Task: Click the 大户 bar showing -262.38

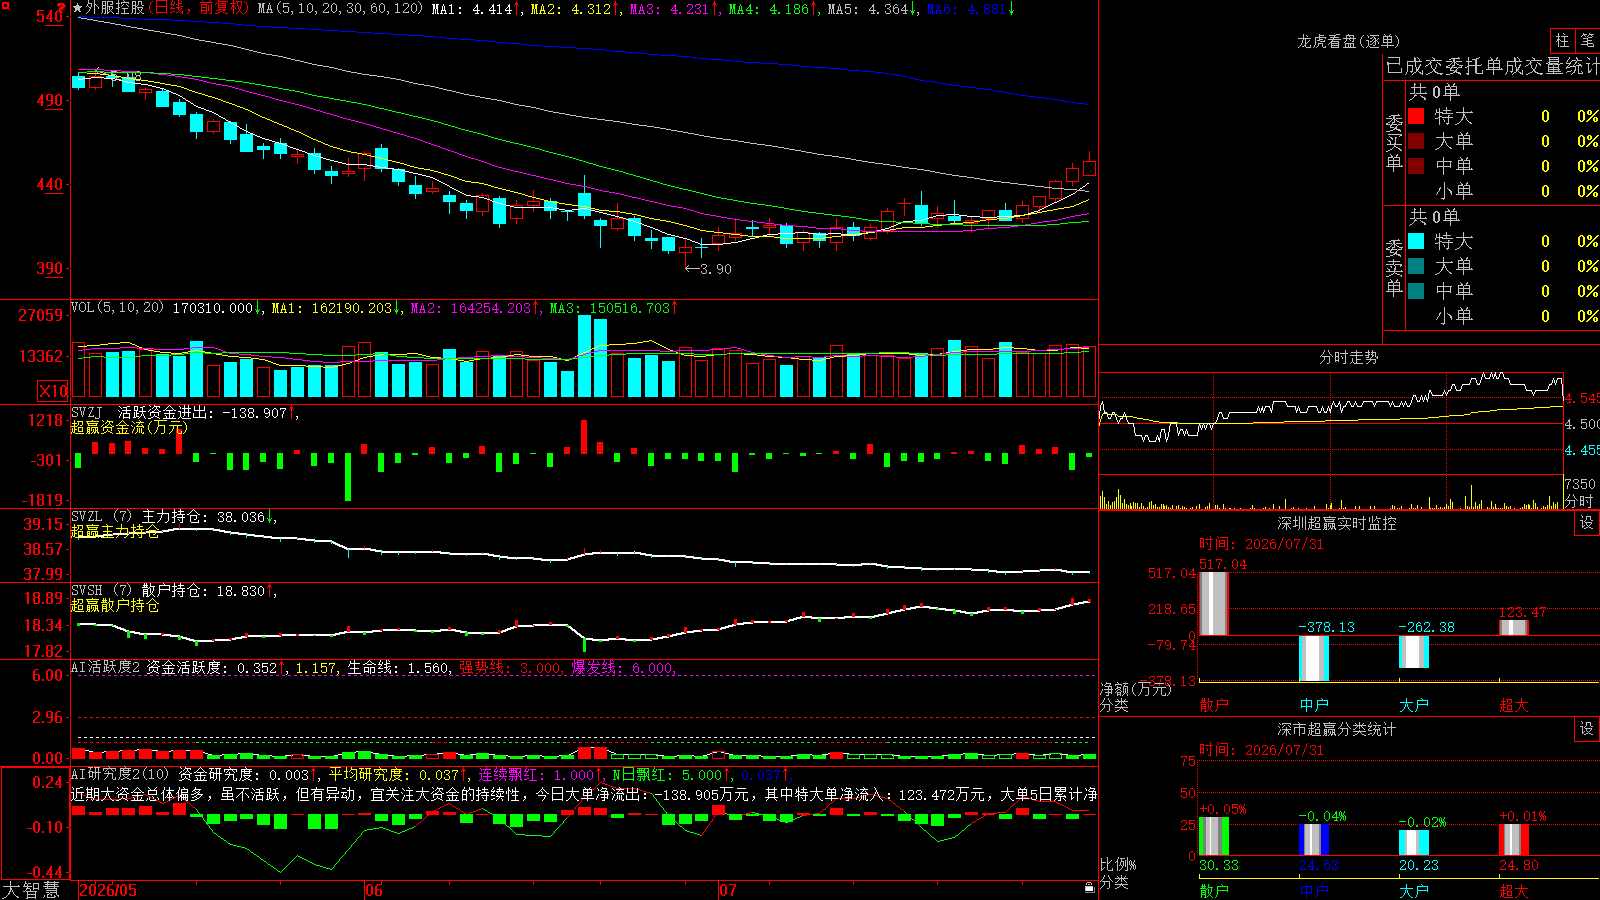Action: [x=1414, y=652]
